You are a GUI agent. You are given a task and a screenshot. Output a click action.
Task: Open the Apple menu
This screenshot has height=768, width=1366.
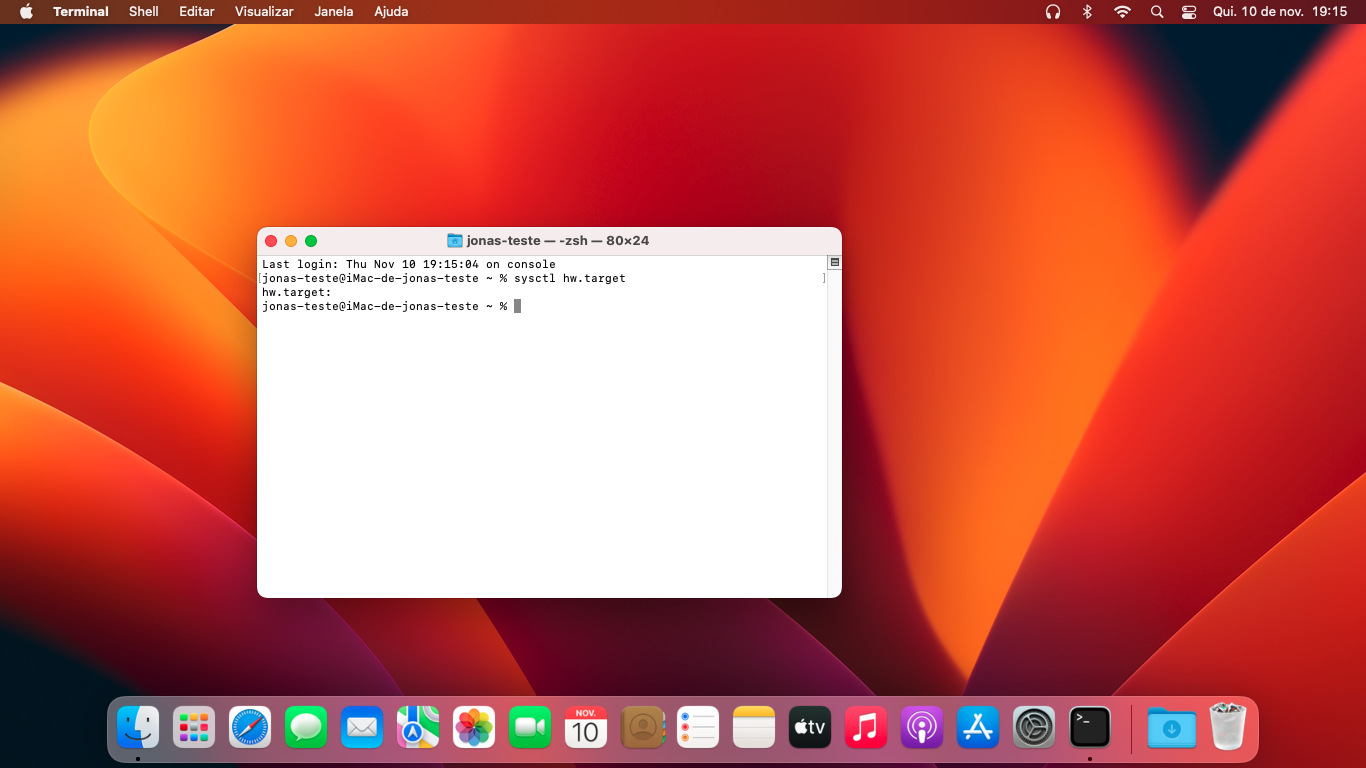point(26,12)
